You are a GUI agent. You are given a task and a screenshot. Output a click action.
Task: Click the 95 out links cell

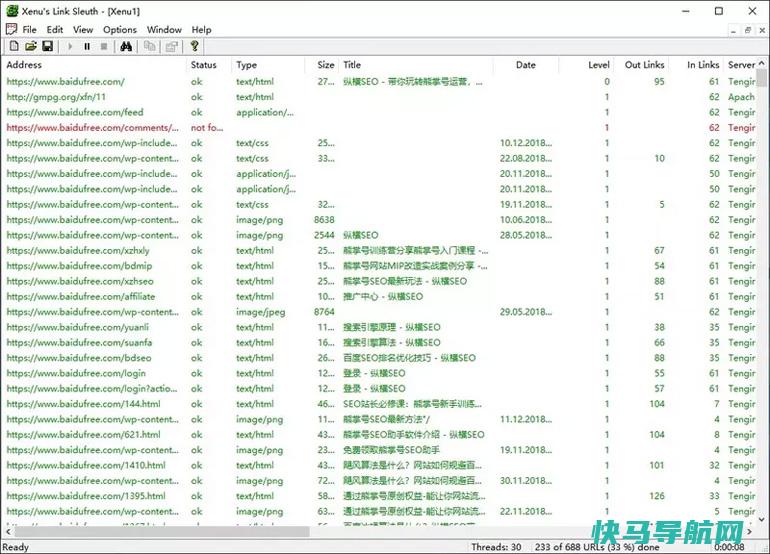point(659,82)
